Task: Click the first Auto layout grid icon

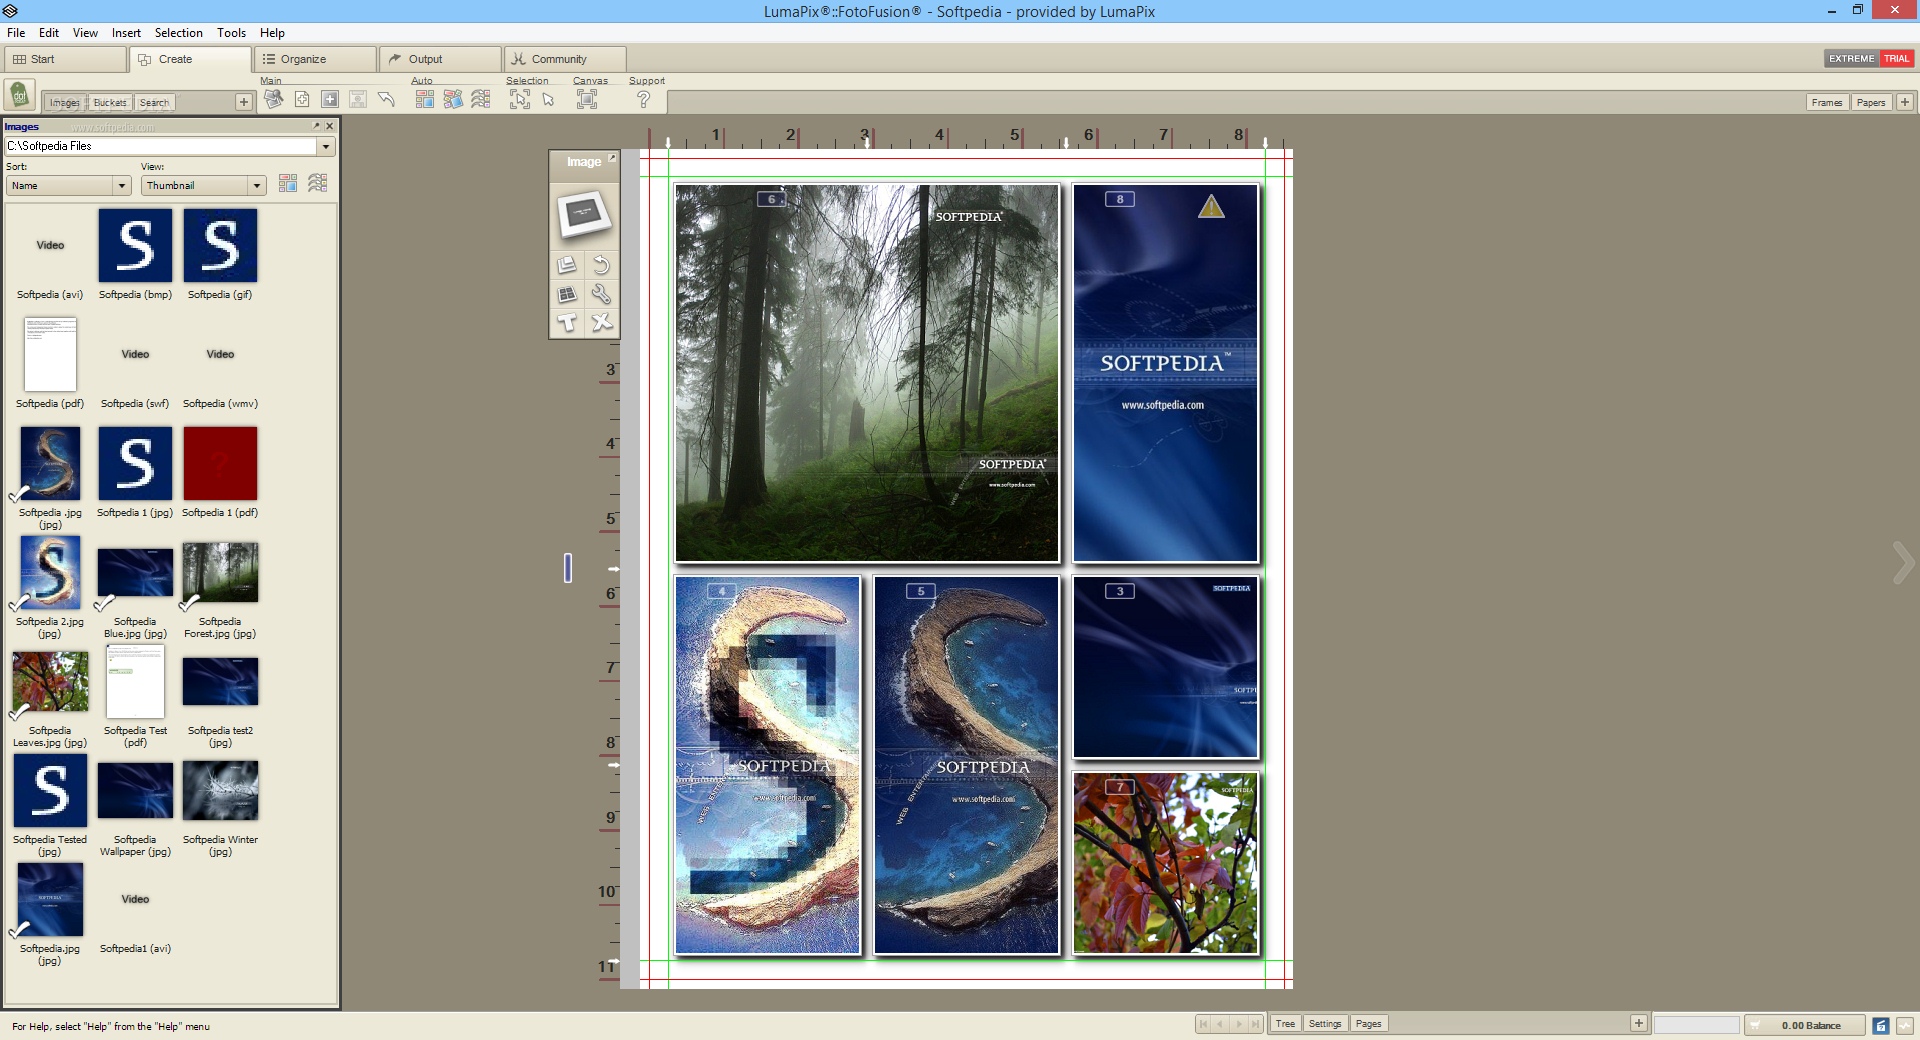Action: tap(425, 99)
